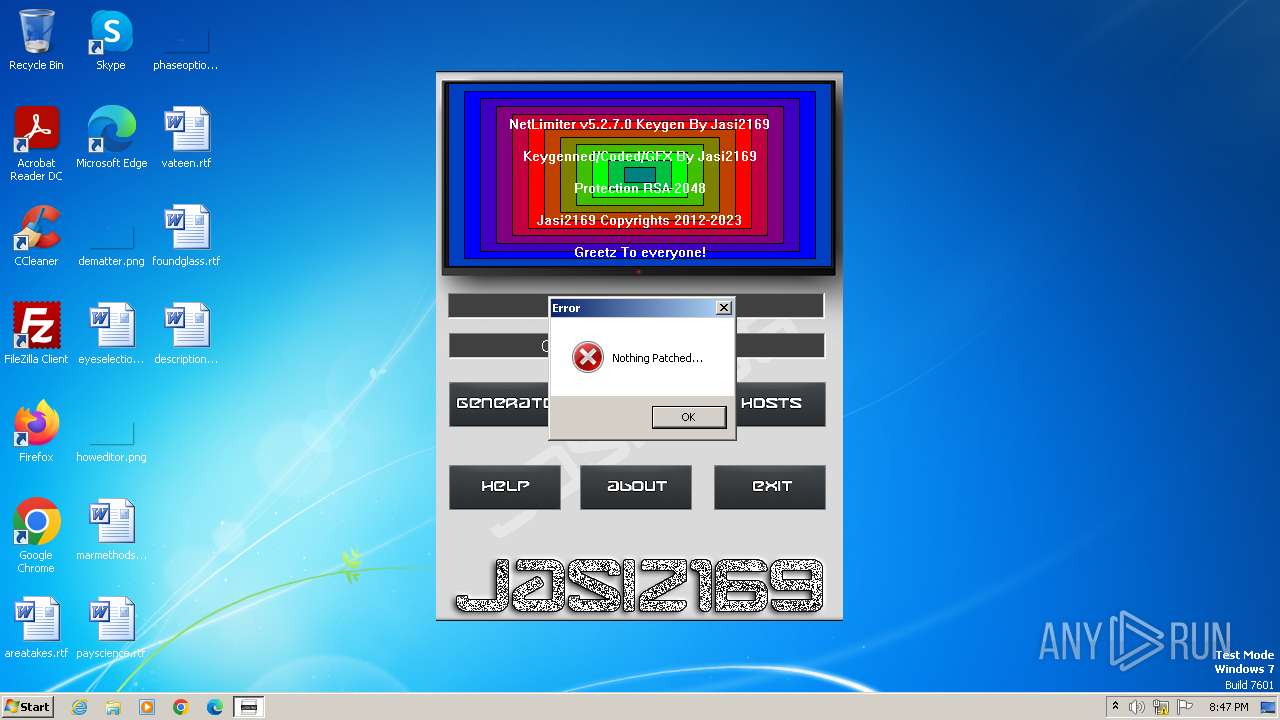Click the Action Center flag icon
Image resolution: width=1280 pixels, height=720 pixels.
1185,707
